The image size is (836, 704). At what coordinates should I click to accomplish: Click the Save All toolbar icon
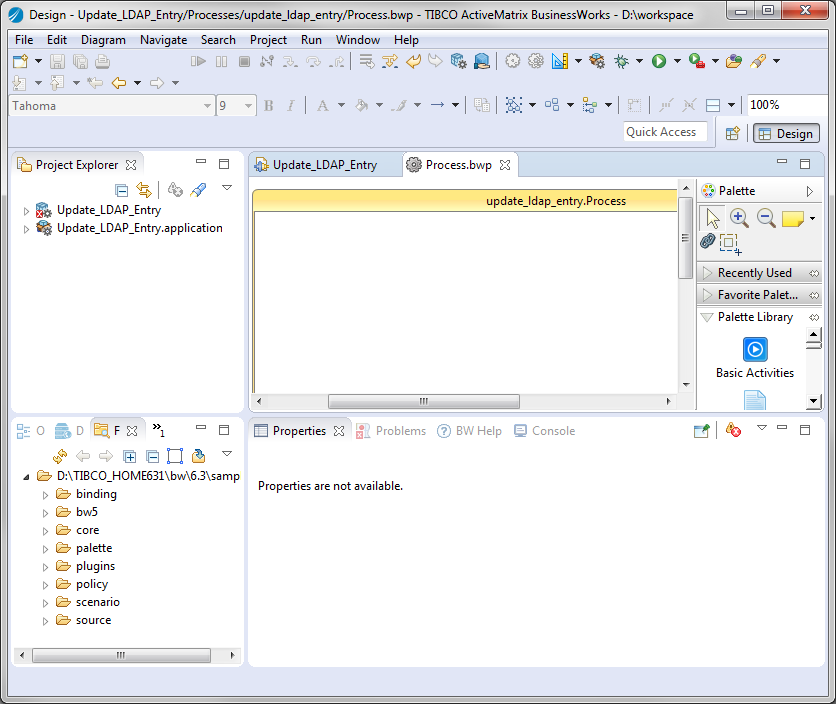pyautogui.click(x=80, y=61)
